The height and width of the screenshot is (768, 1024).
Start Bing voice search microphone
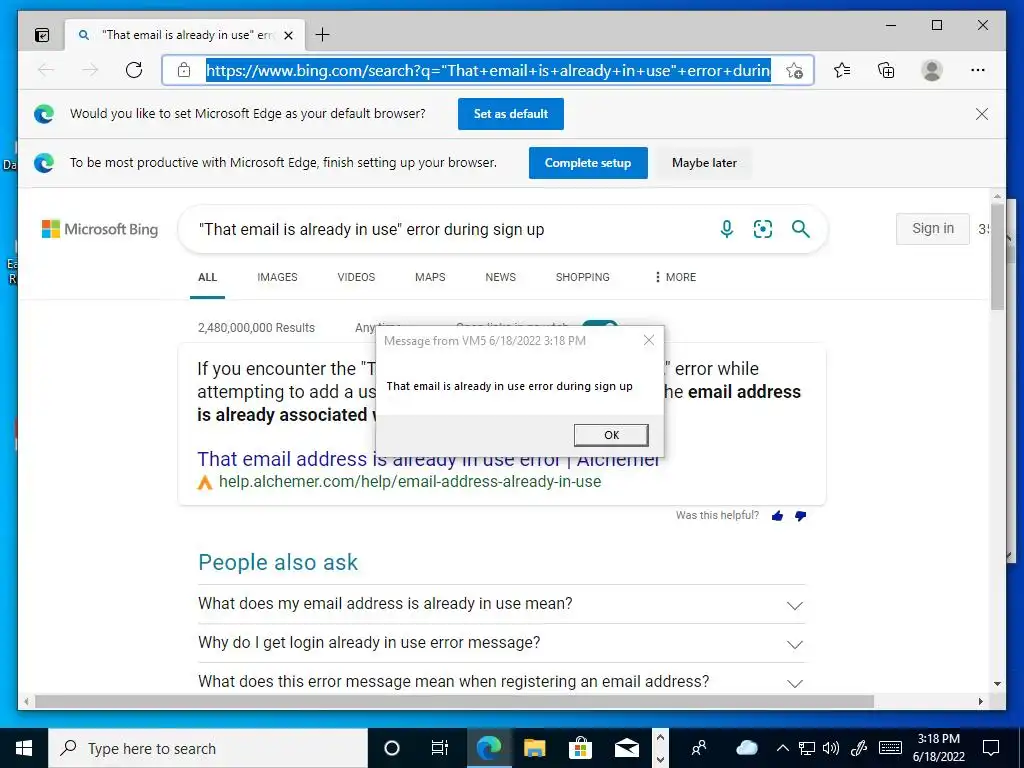point(726,229)
